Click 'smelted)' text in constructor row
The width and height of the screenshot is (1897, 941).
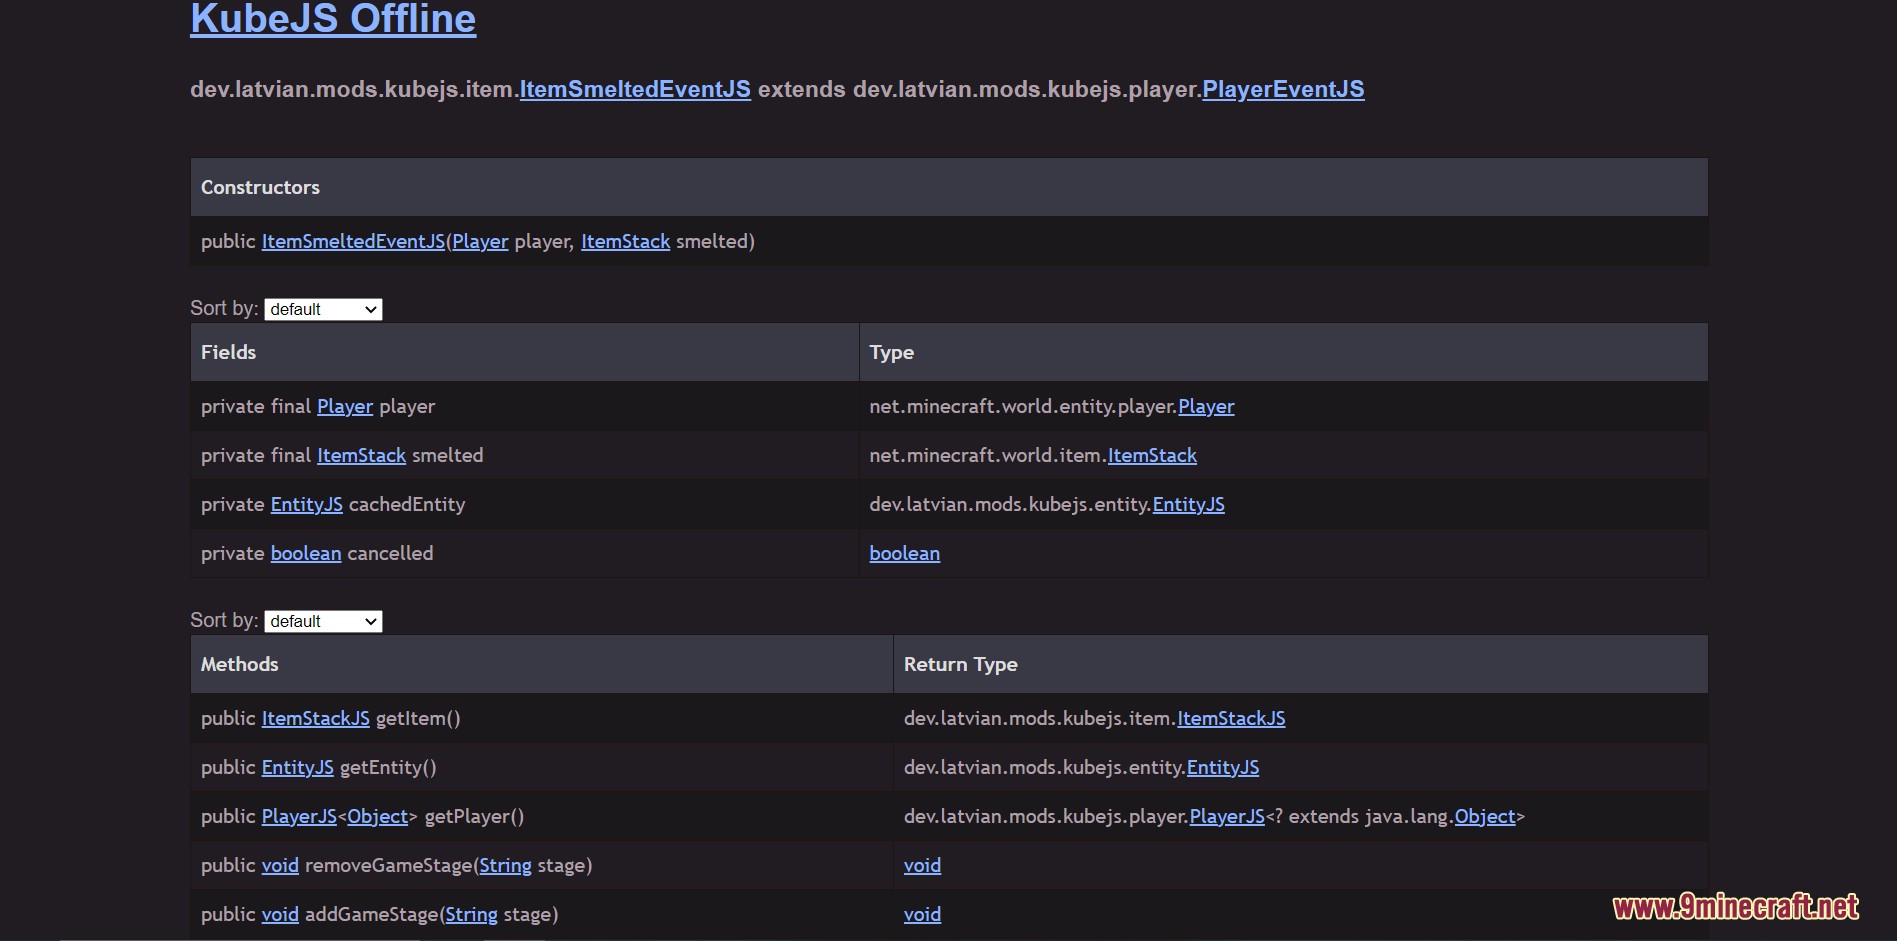click(x=715, y=241)
